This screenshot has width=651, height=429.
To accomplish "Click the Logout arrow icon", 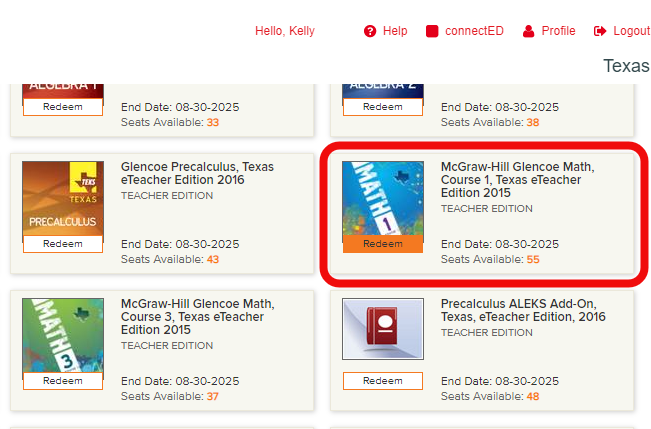I will click(x=600, y=31).
